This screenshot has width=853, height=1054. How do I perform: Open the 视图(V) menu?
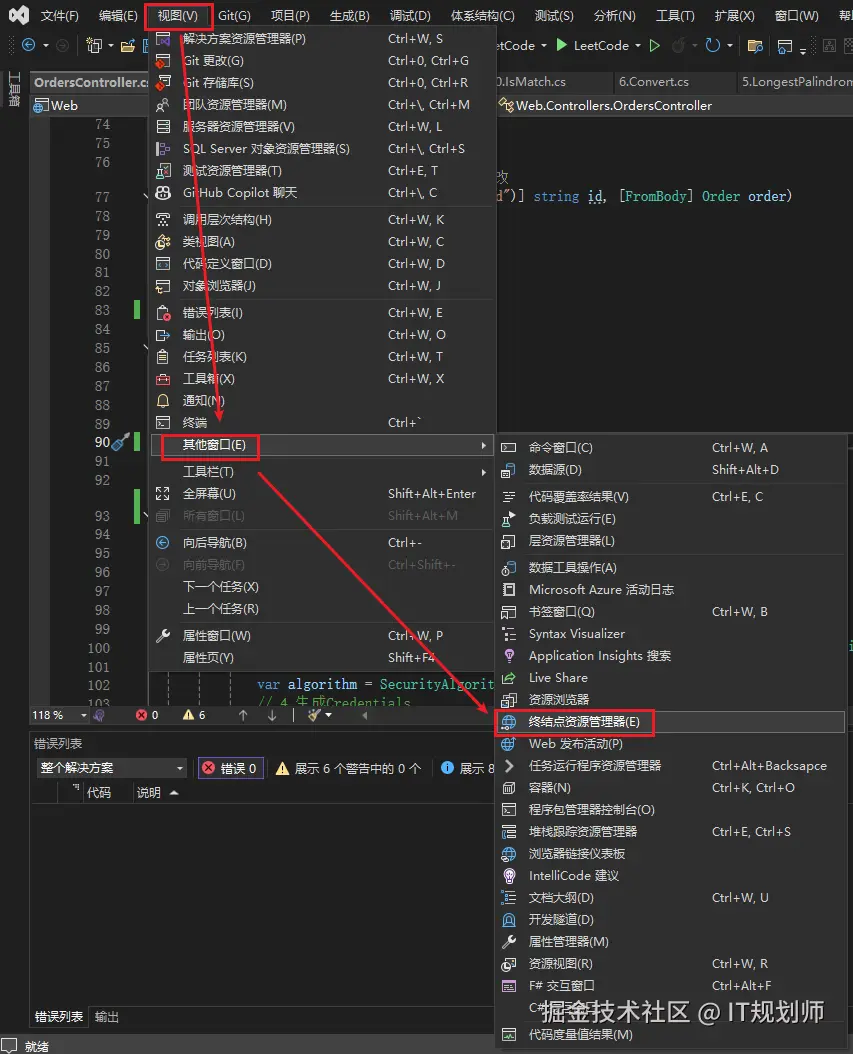[177, 15]
